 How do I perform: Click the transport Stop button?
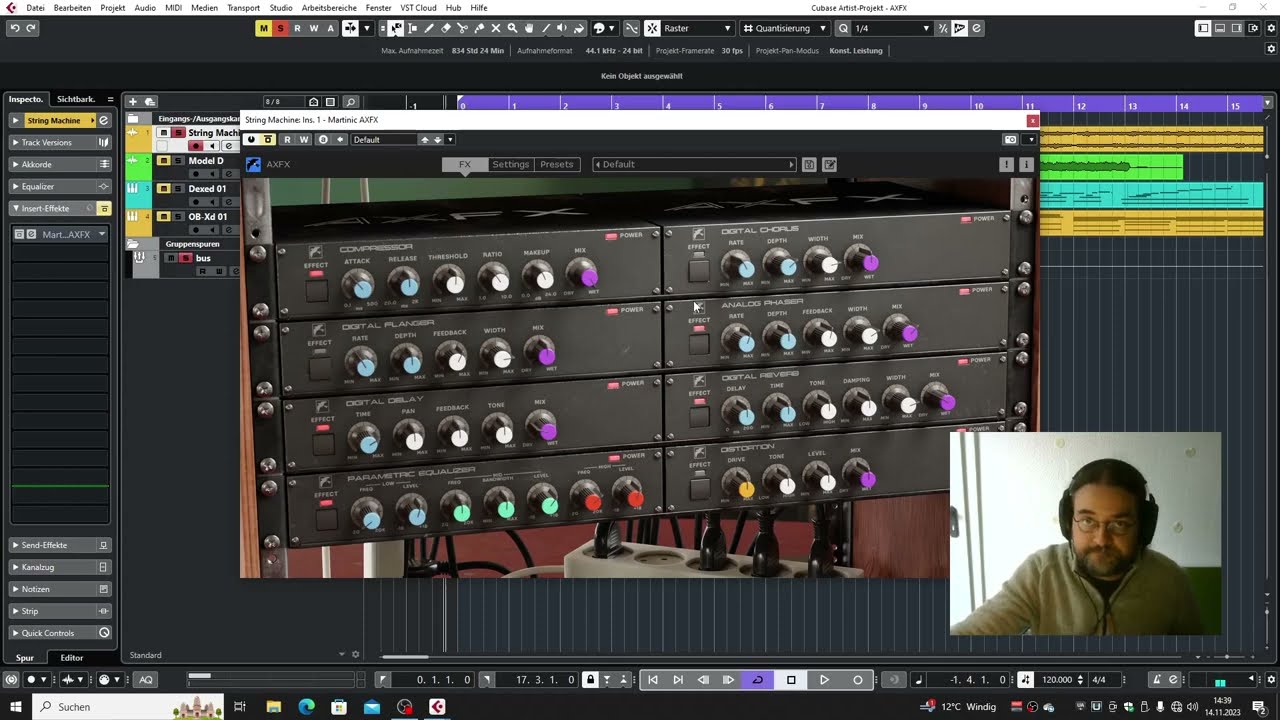(791, 680)
